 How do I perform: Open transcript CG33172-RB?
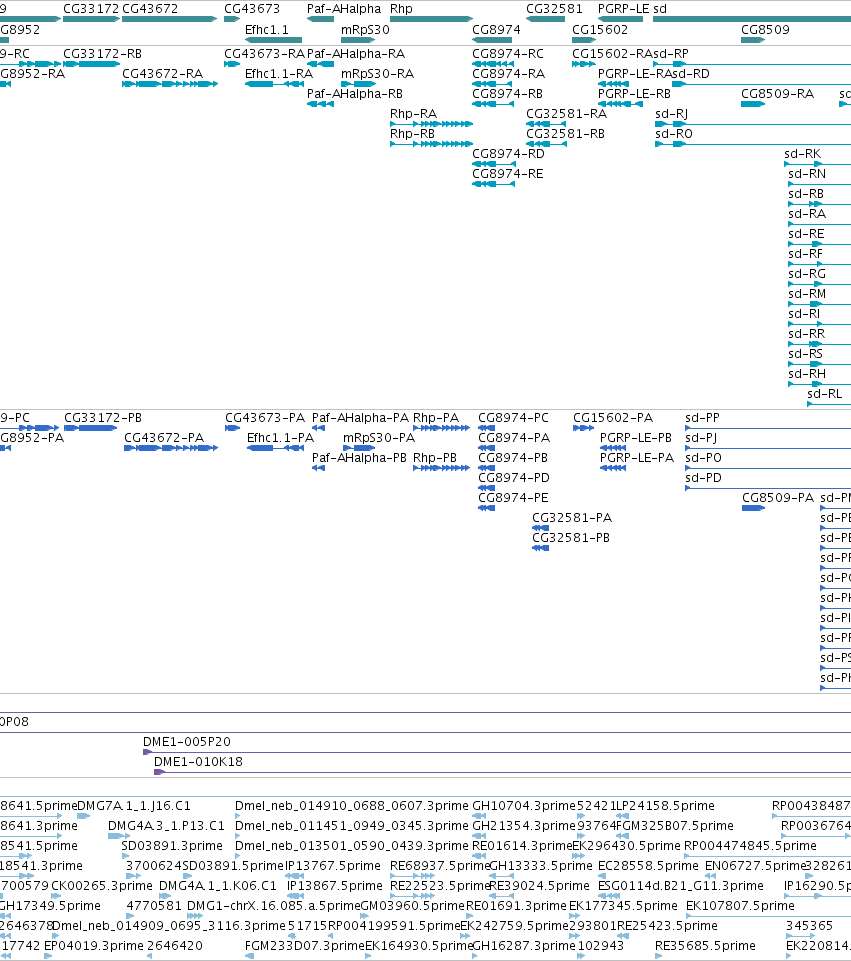click(102, 54)
